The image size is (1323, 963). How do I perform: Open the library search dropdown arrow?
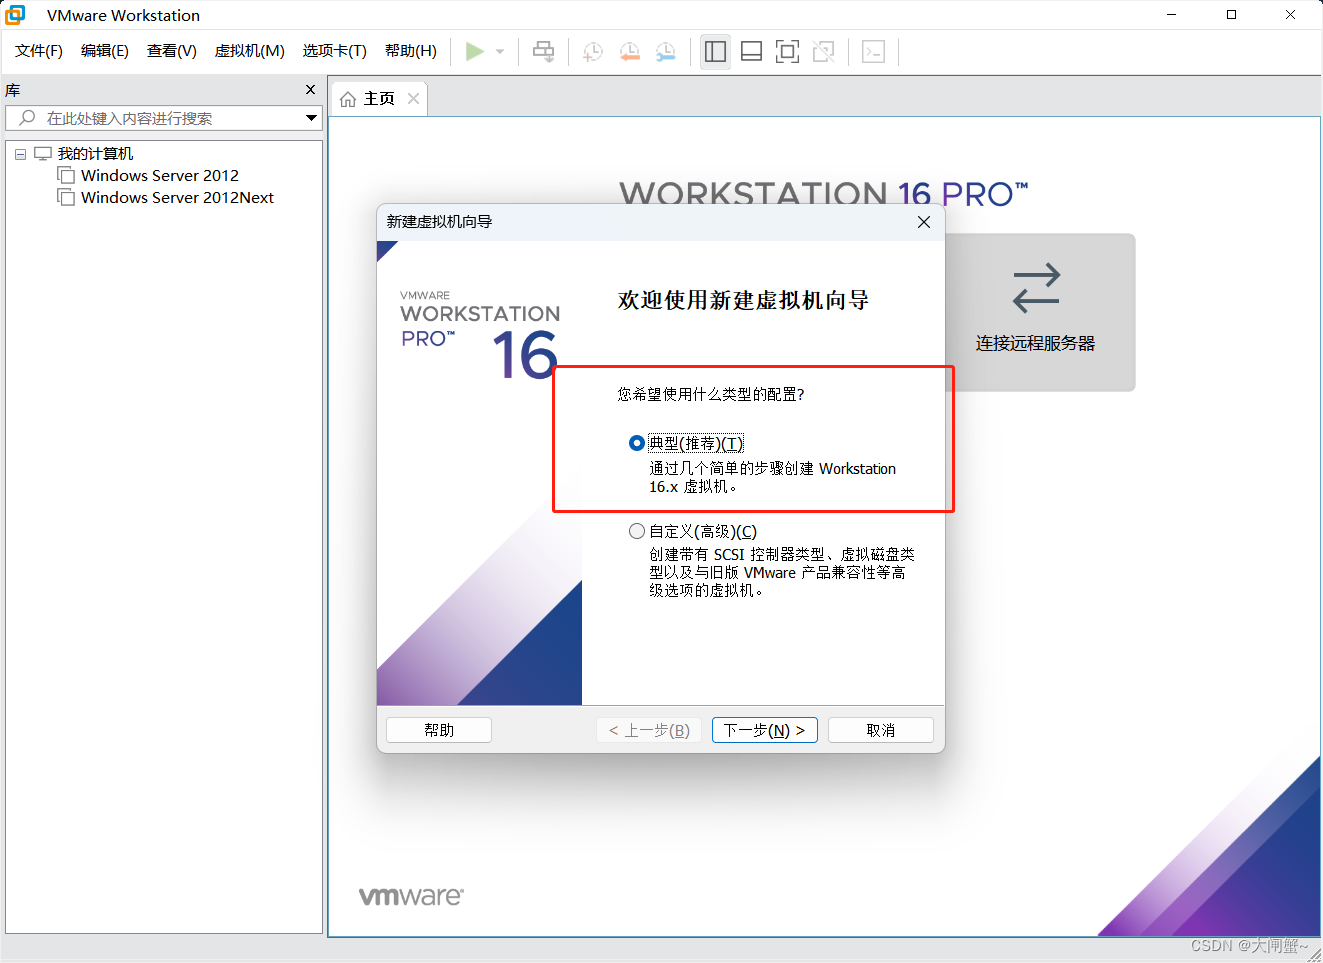[311, 118]
